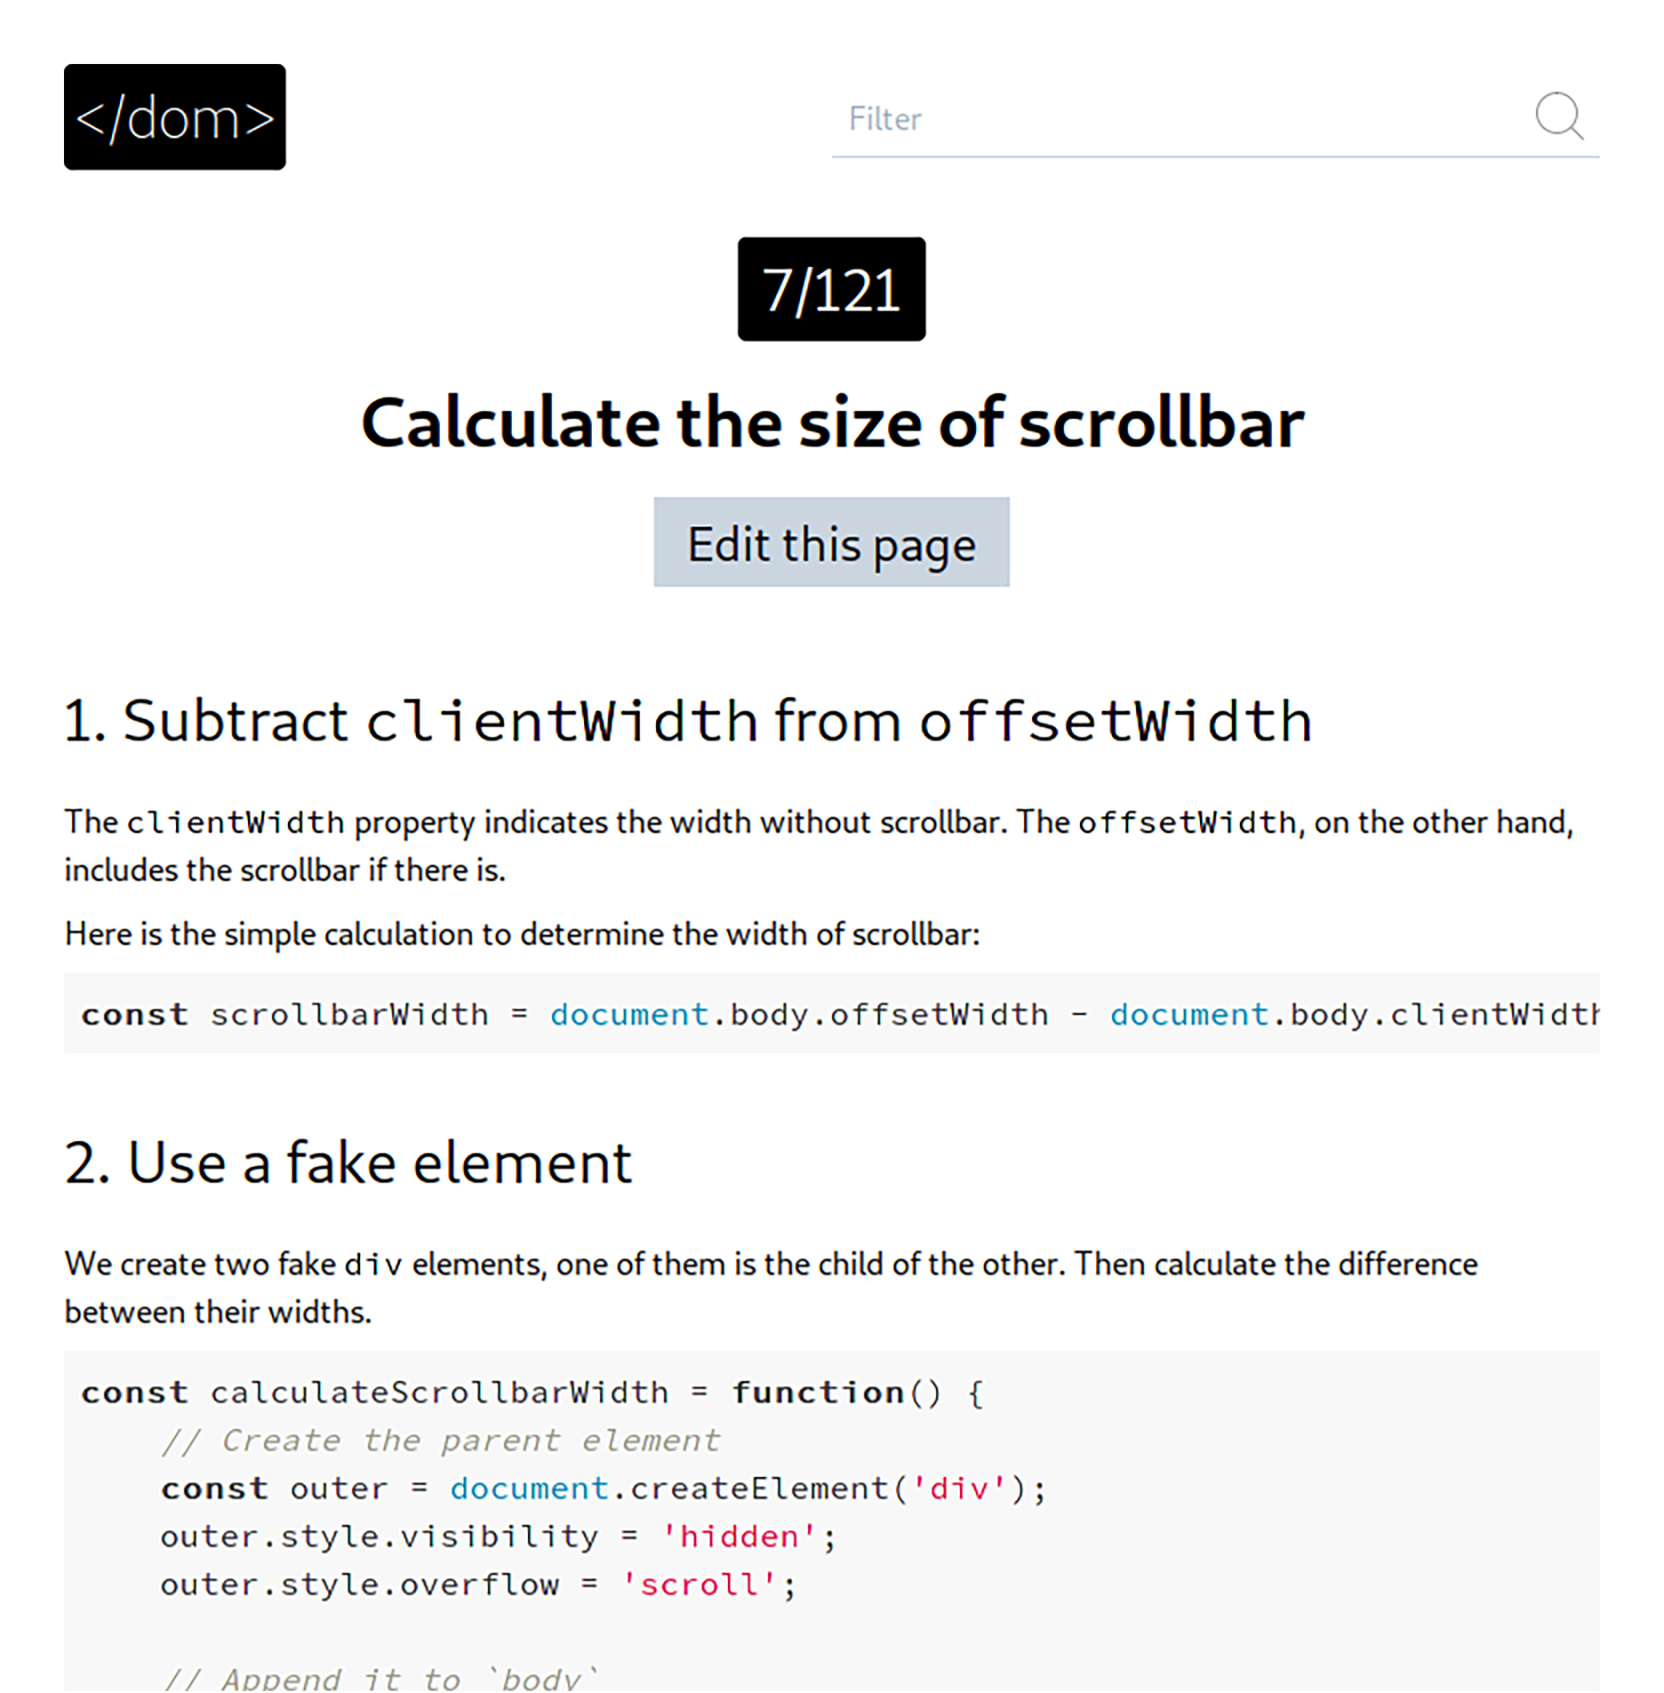Click document.body.offsetWidth in the code snippet
Screen dimensions: 1664x1693
[798, 1015]
